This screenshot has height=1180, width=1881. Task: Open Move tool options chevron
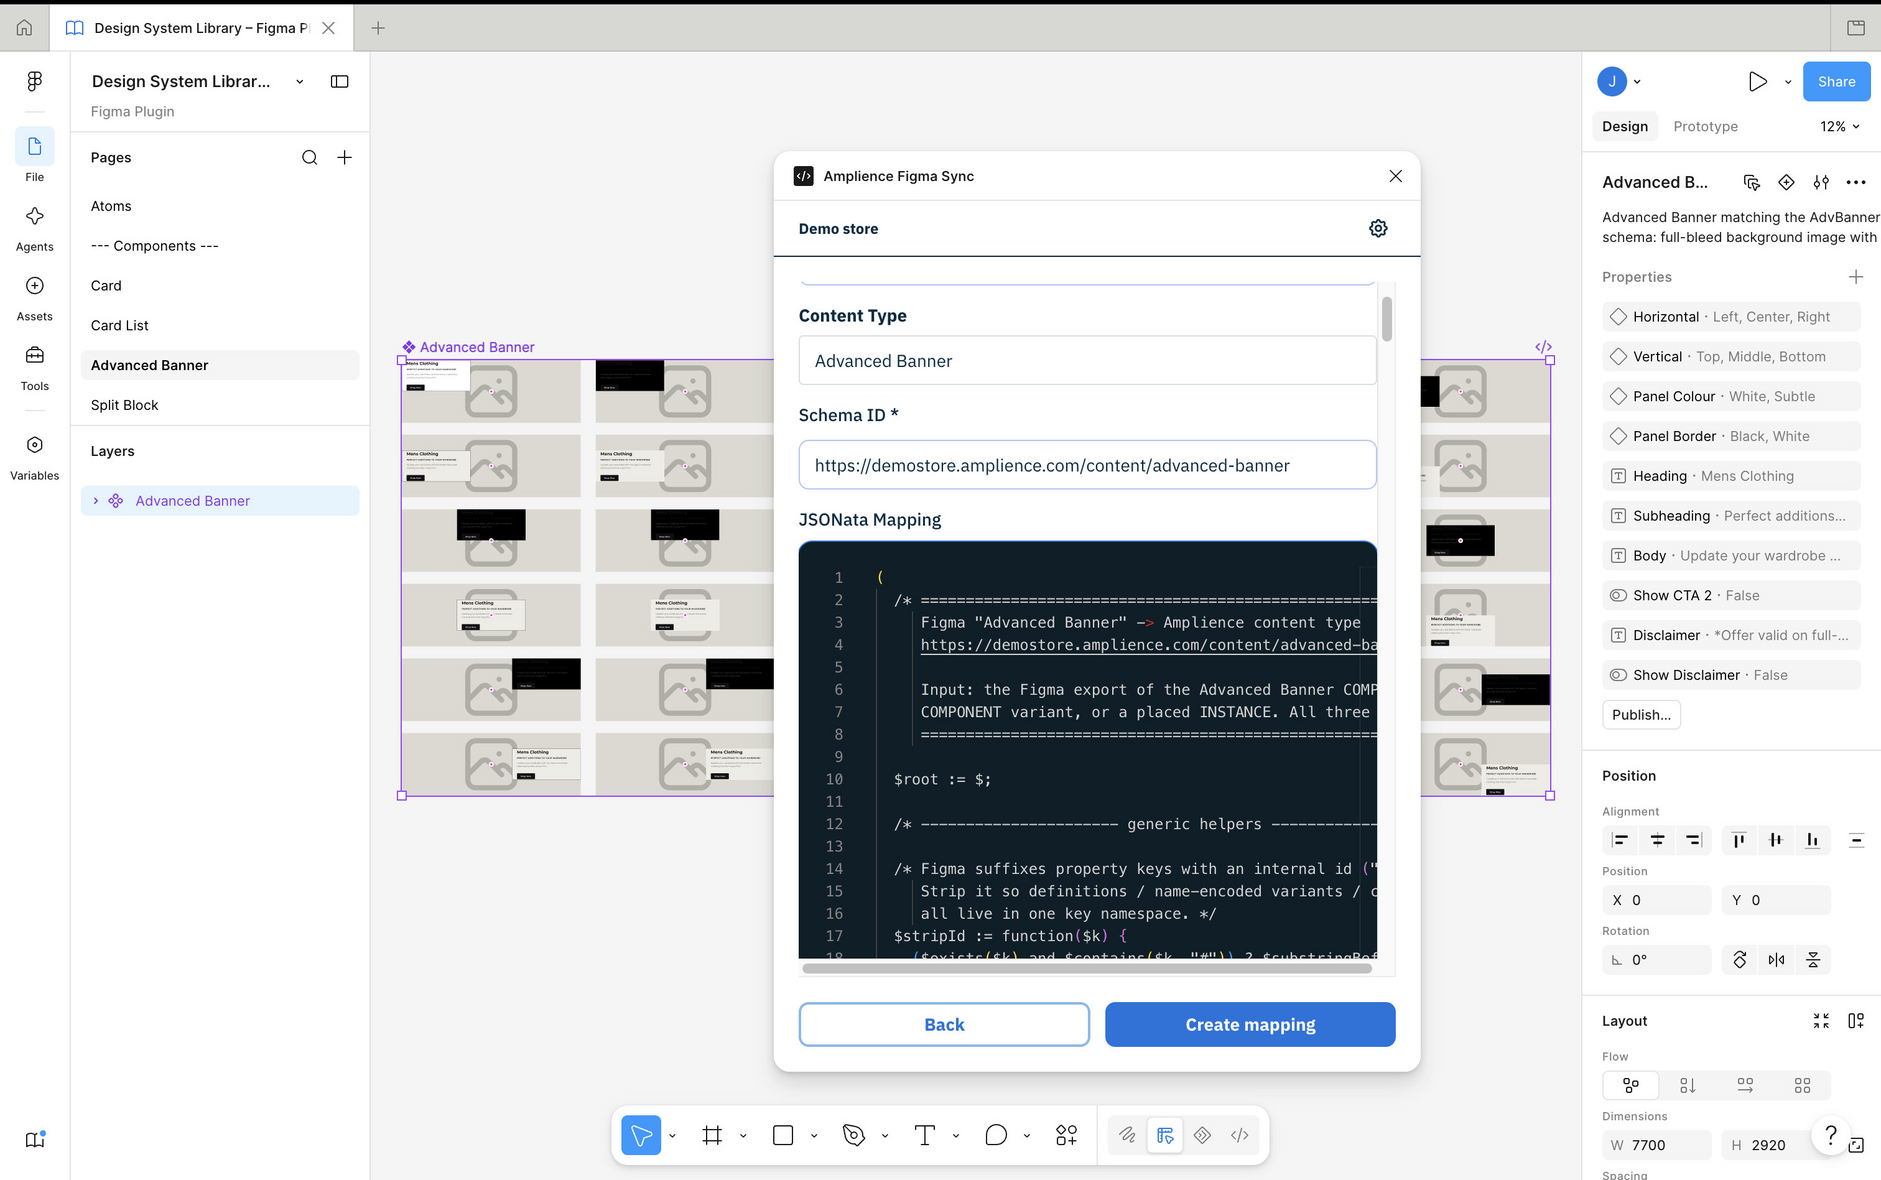pos(673,1135)
